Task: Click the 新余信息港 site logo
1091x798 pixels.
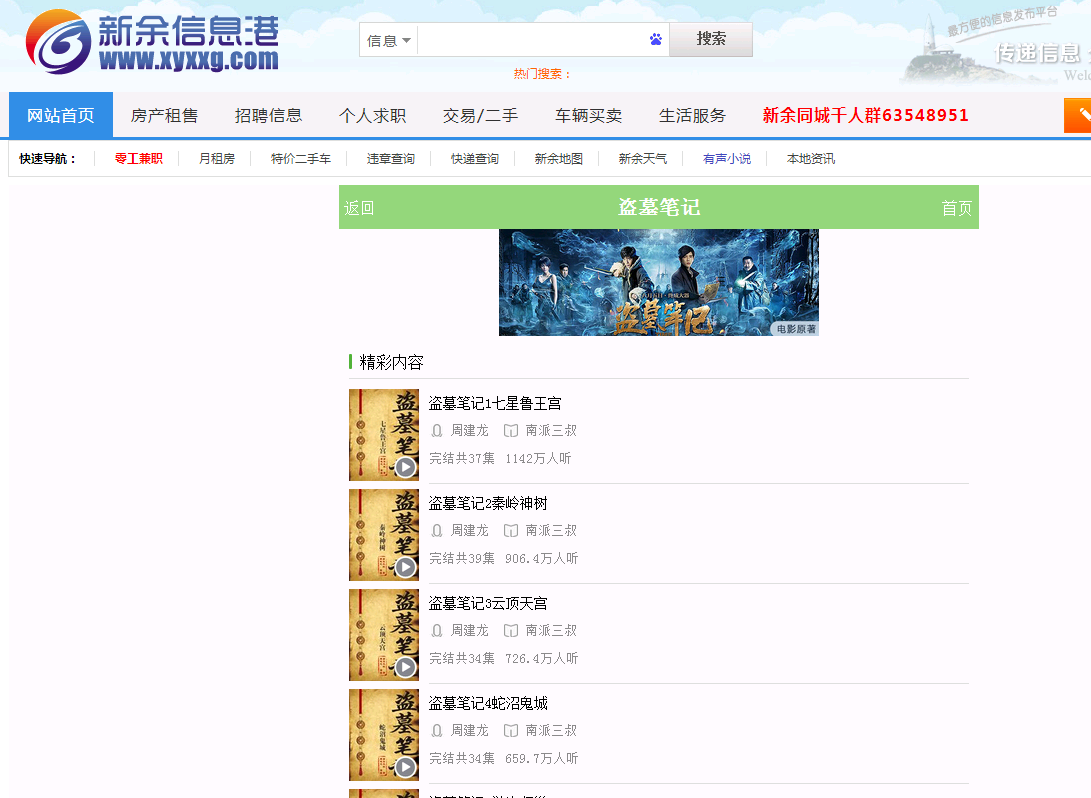Action: click(x=152, y=42)
